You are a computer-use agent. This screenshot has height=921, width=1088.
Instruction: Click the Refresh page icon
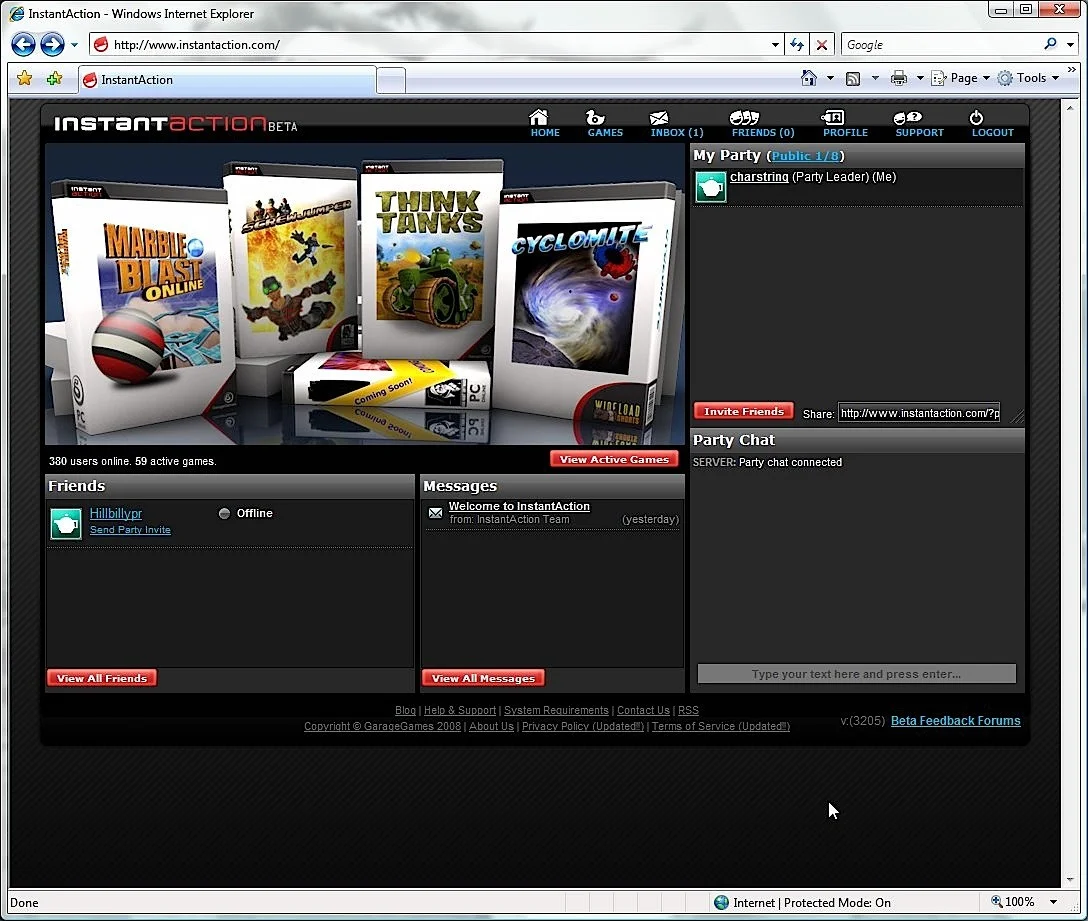click(797, 45)
